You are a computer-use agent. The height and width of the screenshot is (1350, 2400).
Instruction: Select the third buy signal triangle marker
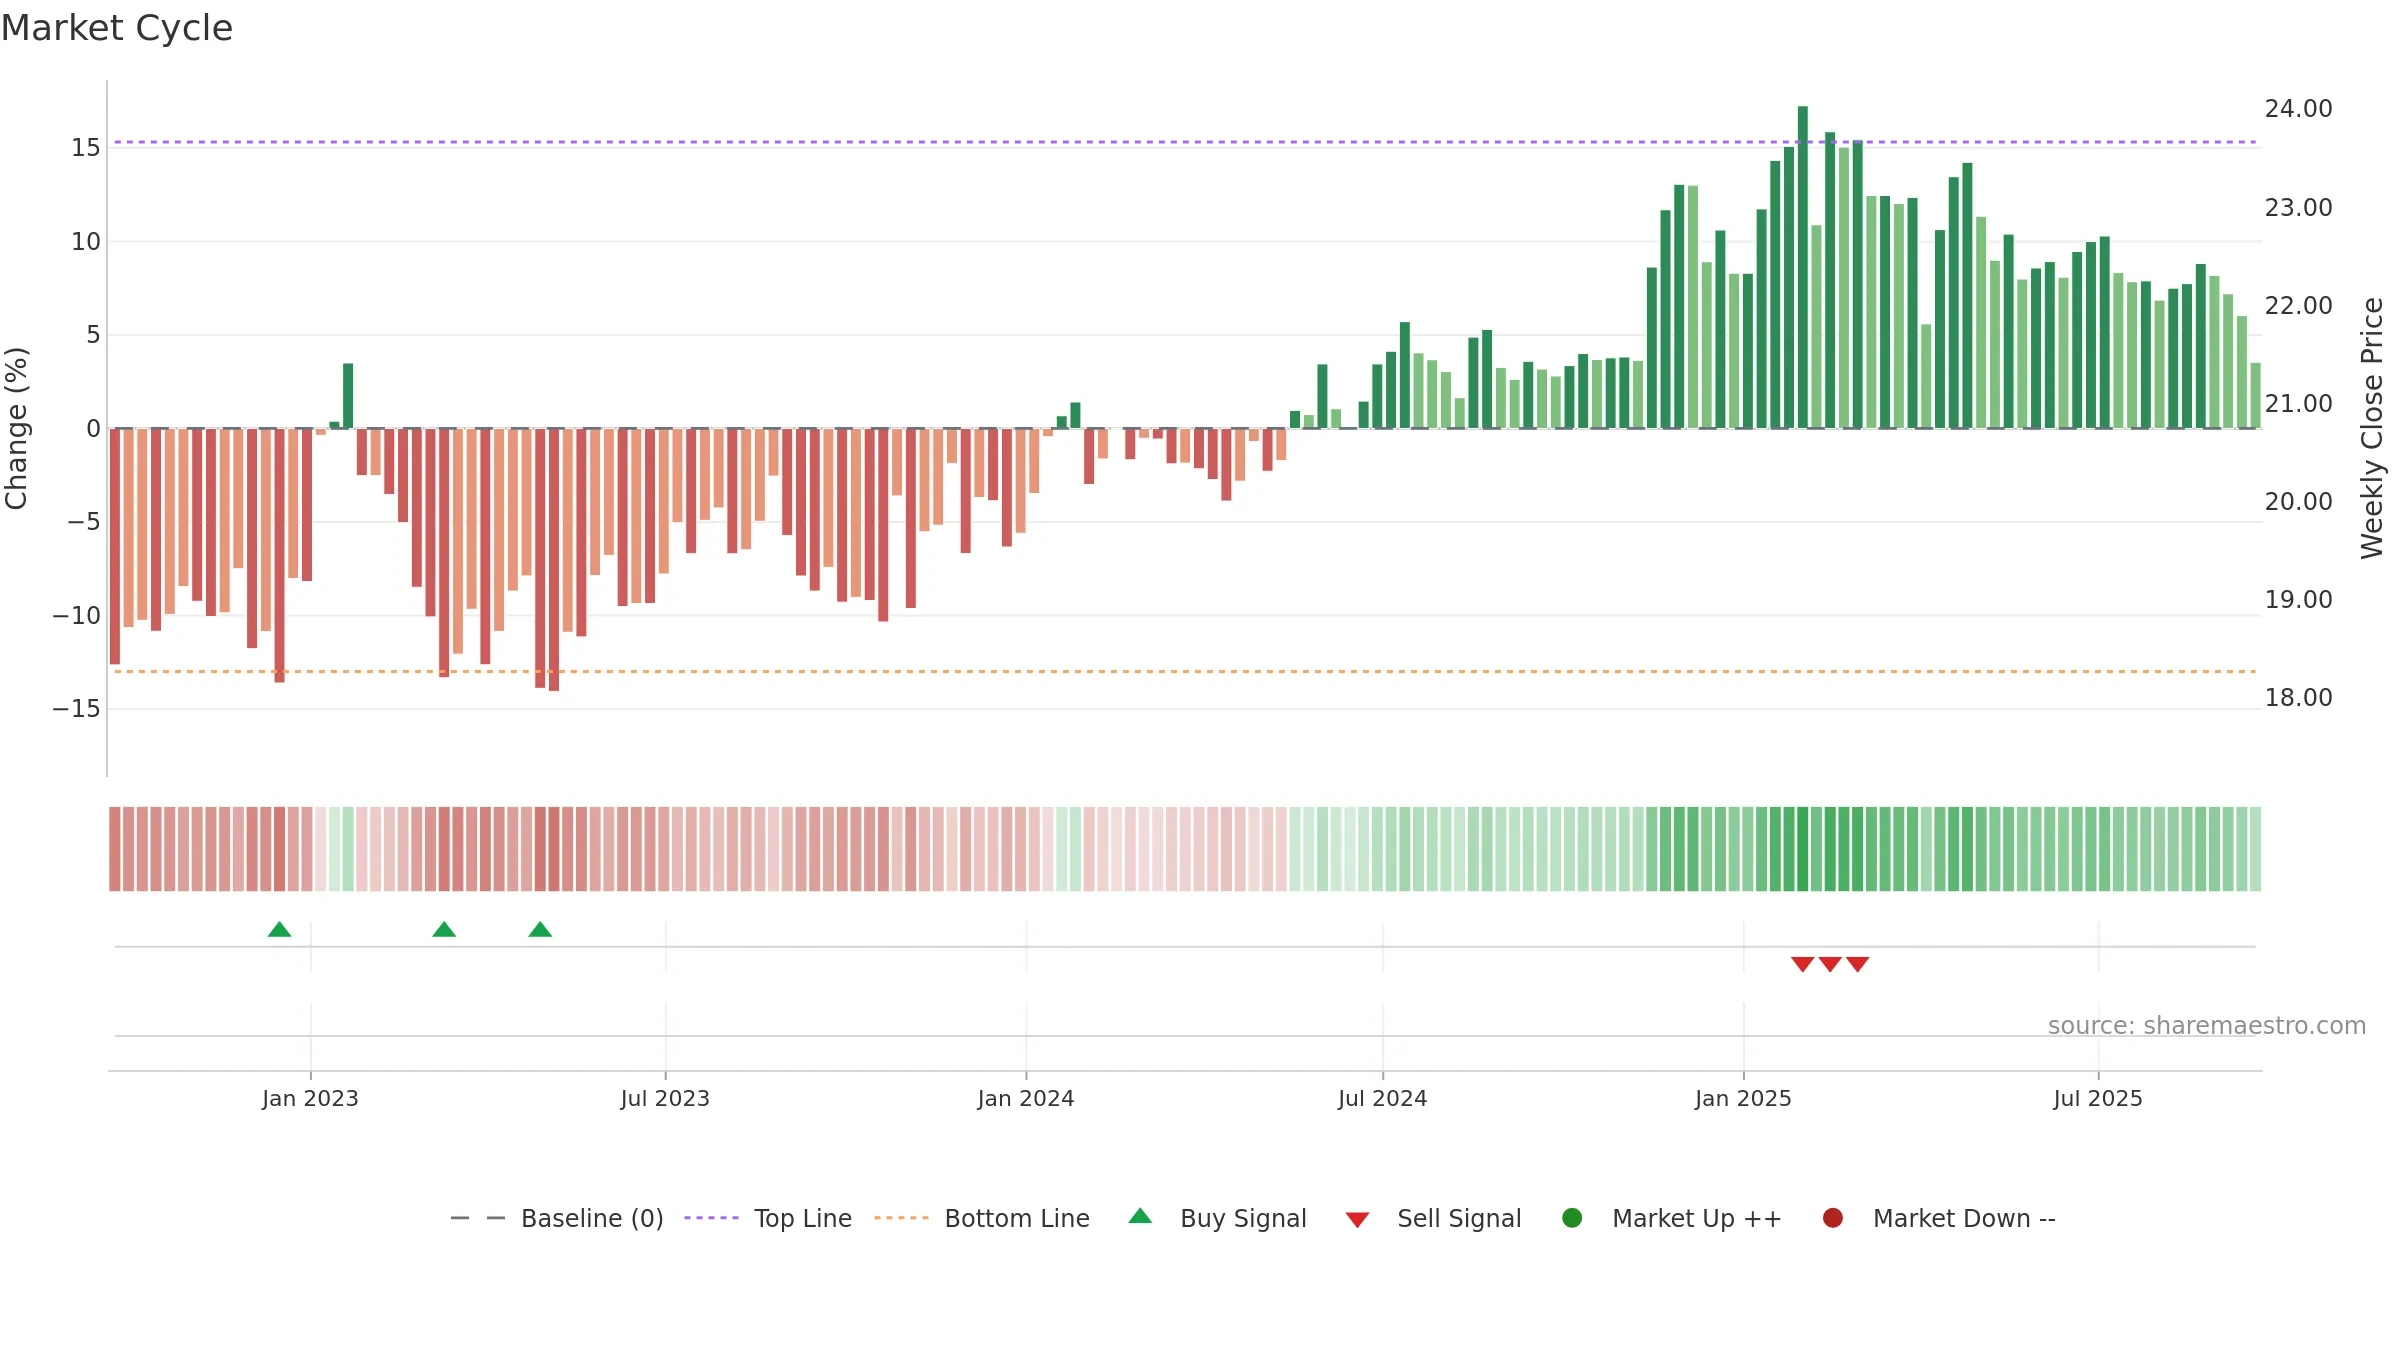point(540,930)
